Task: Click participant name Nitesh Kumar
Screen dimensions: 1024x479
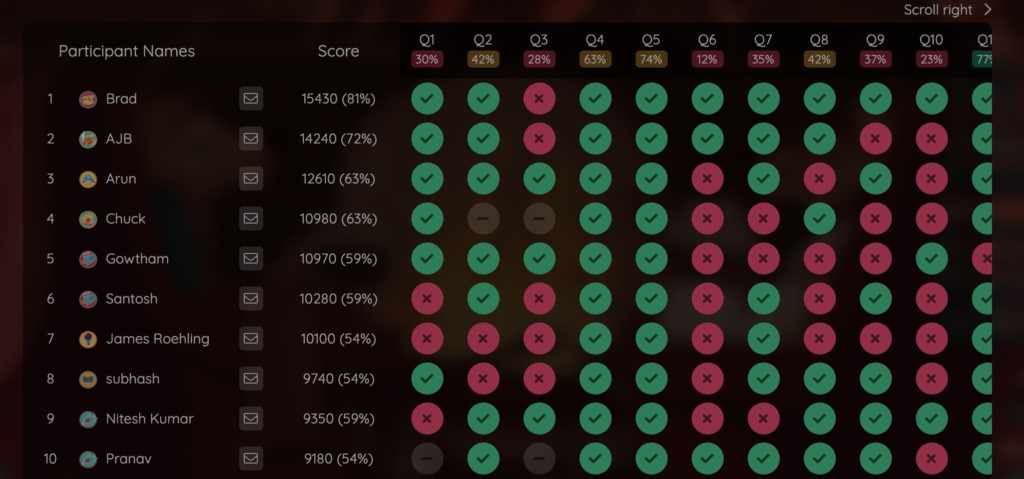Action: point(150,419)
